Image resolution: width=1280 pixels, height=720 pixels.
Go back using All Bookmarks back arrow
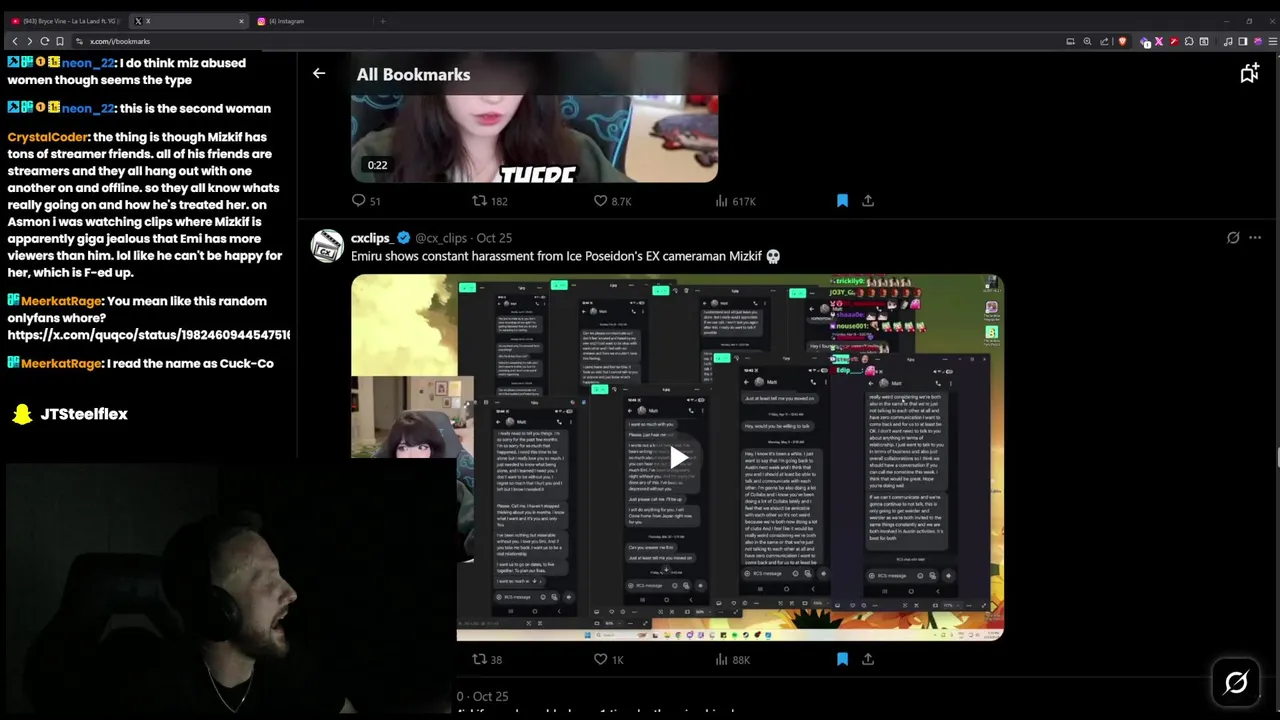point(319,73)
